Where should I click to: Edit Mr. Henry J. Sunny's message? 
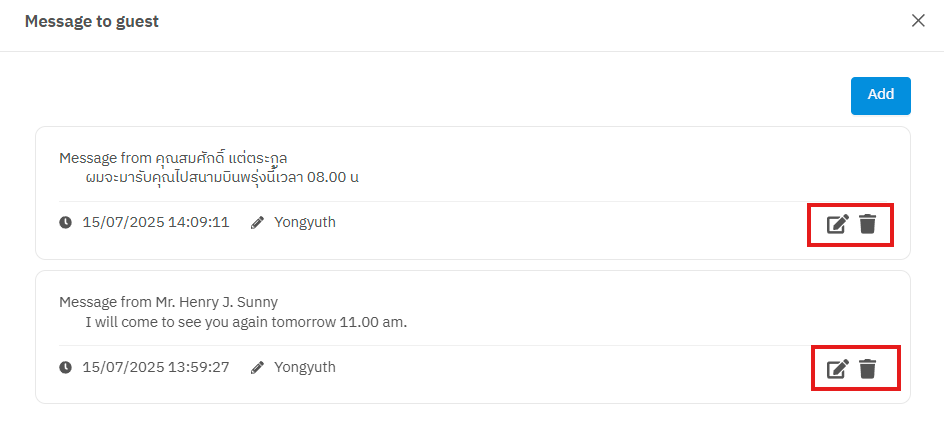click(x=837, y=369)
